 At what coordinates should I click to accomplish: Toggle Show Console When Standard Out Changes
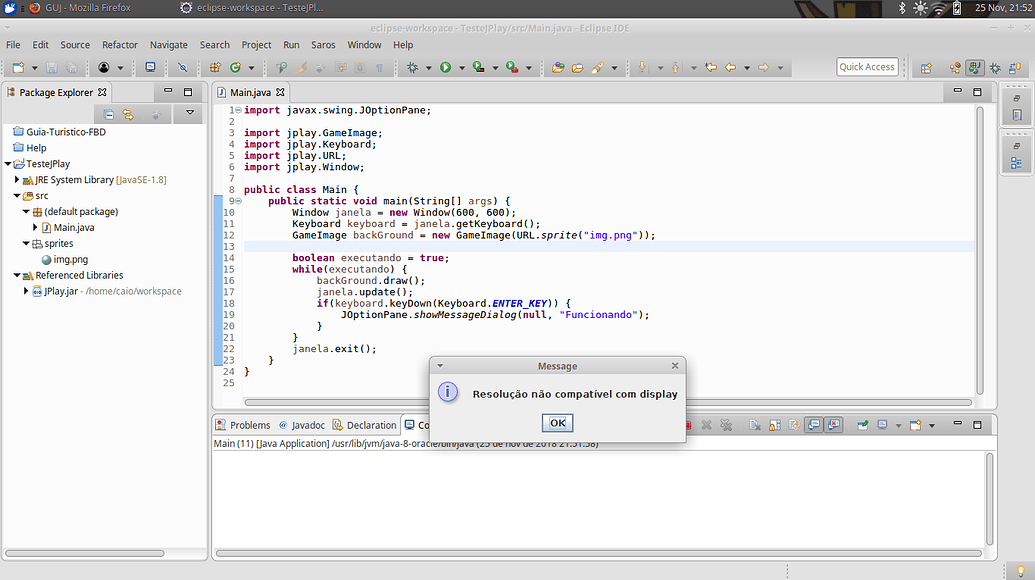coord(813,425)
